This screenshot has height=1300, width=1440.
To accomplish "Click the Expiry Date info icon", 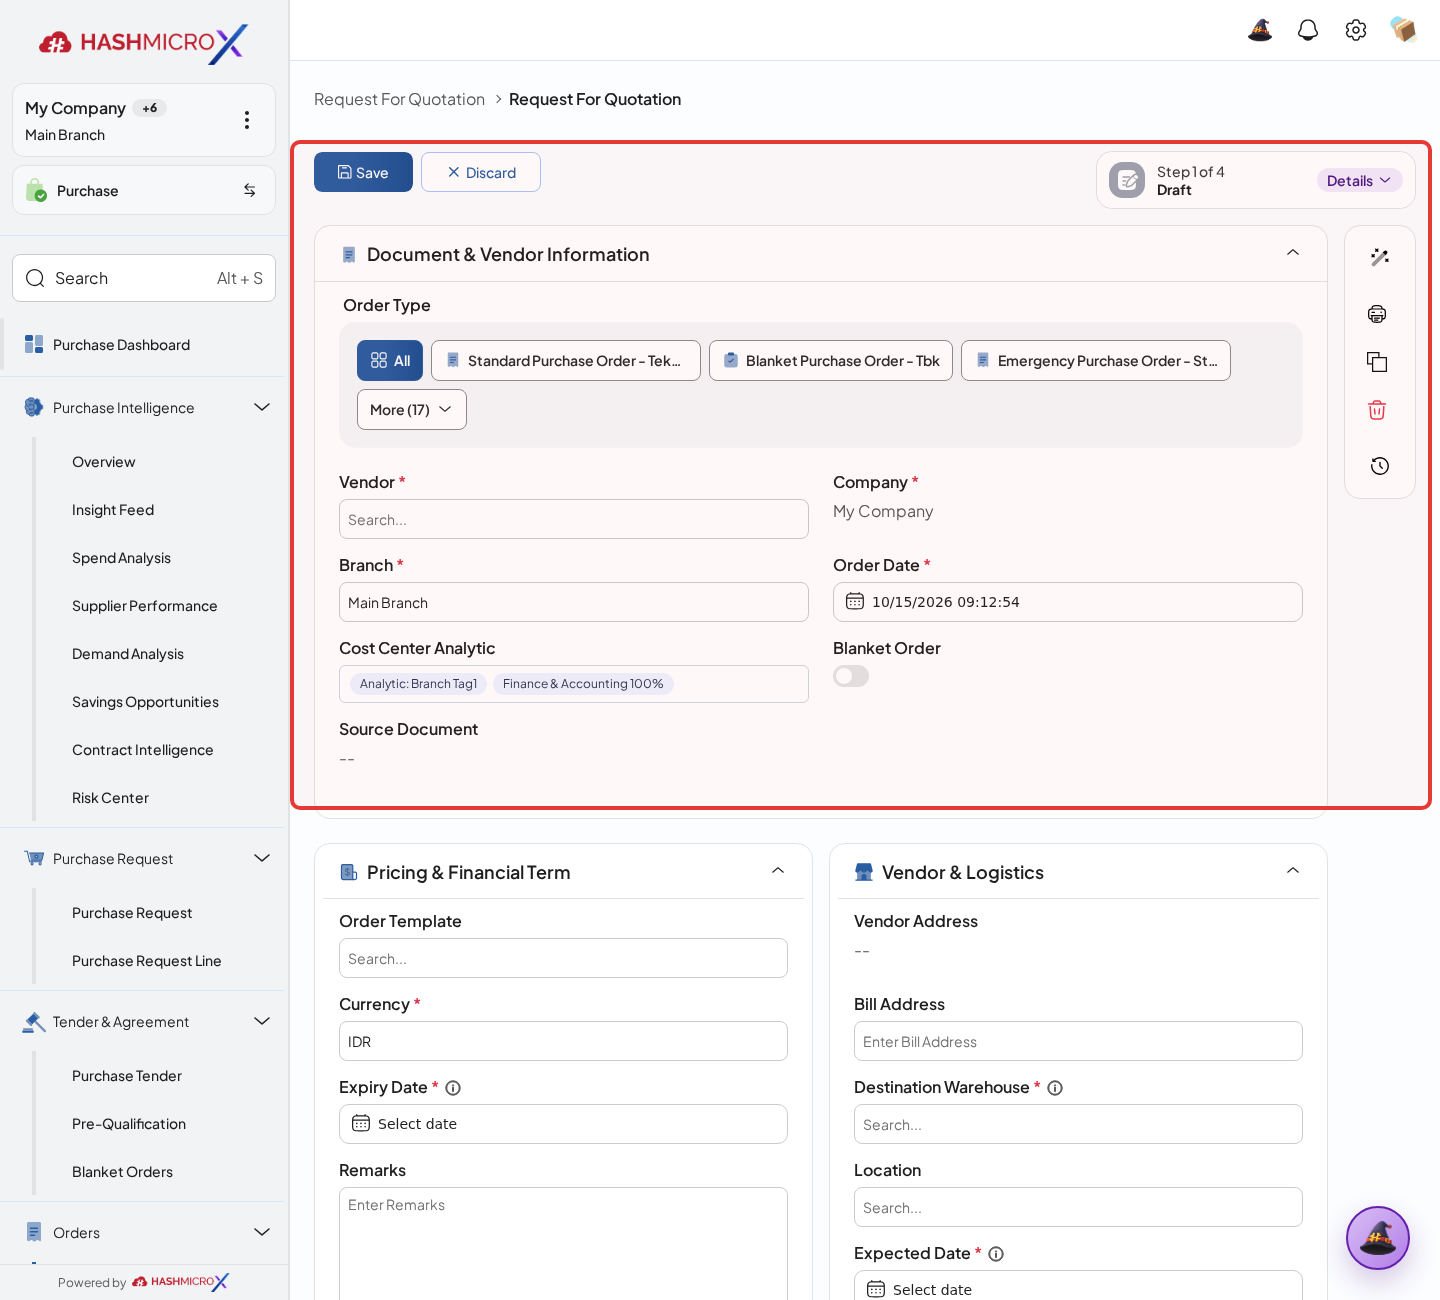I will click(453, 1088).
